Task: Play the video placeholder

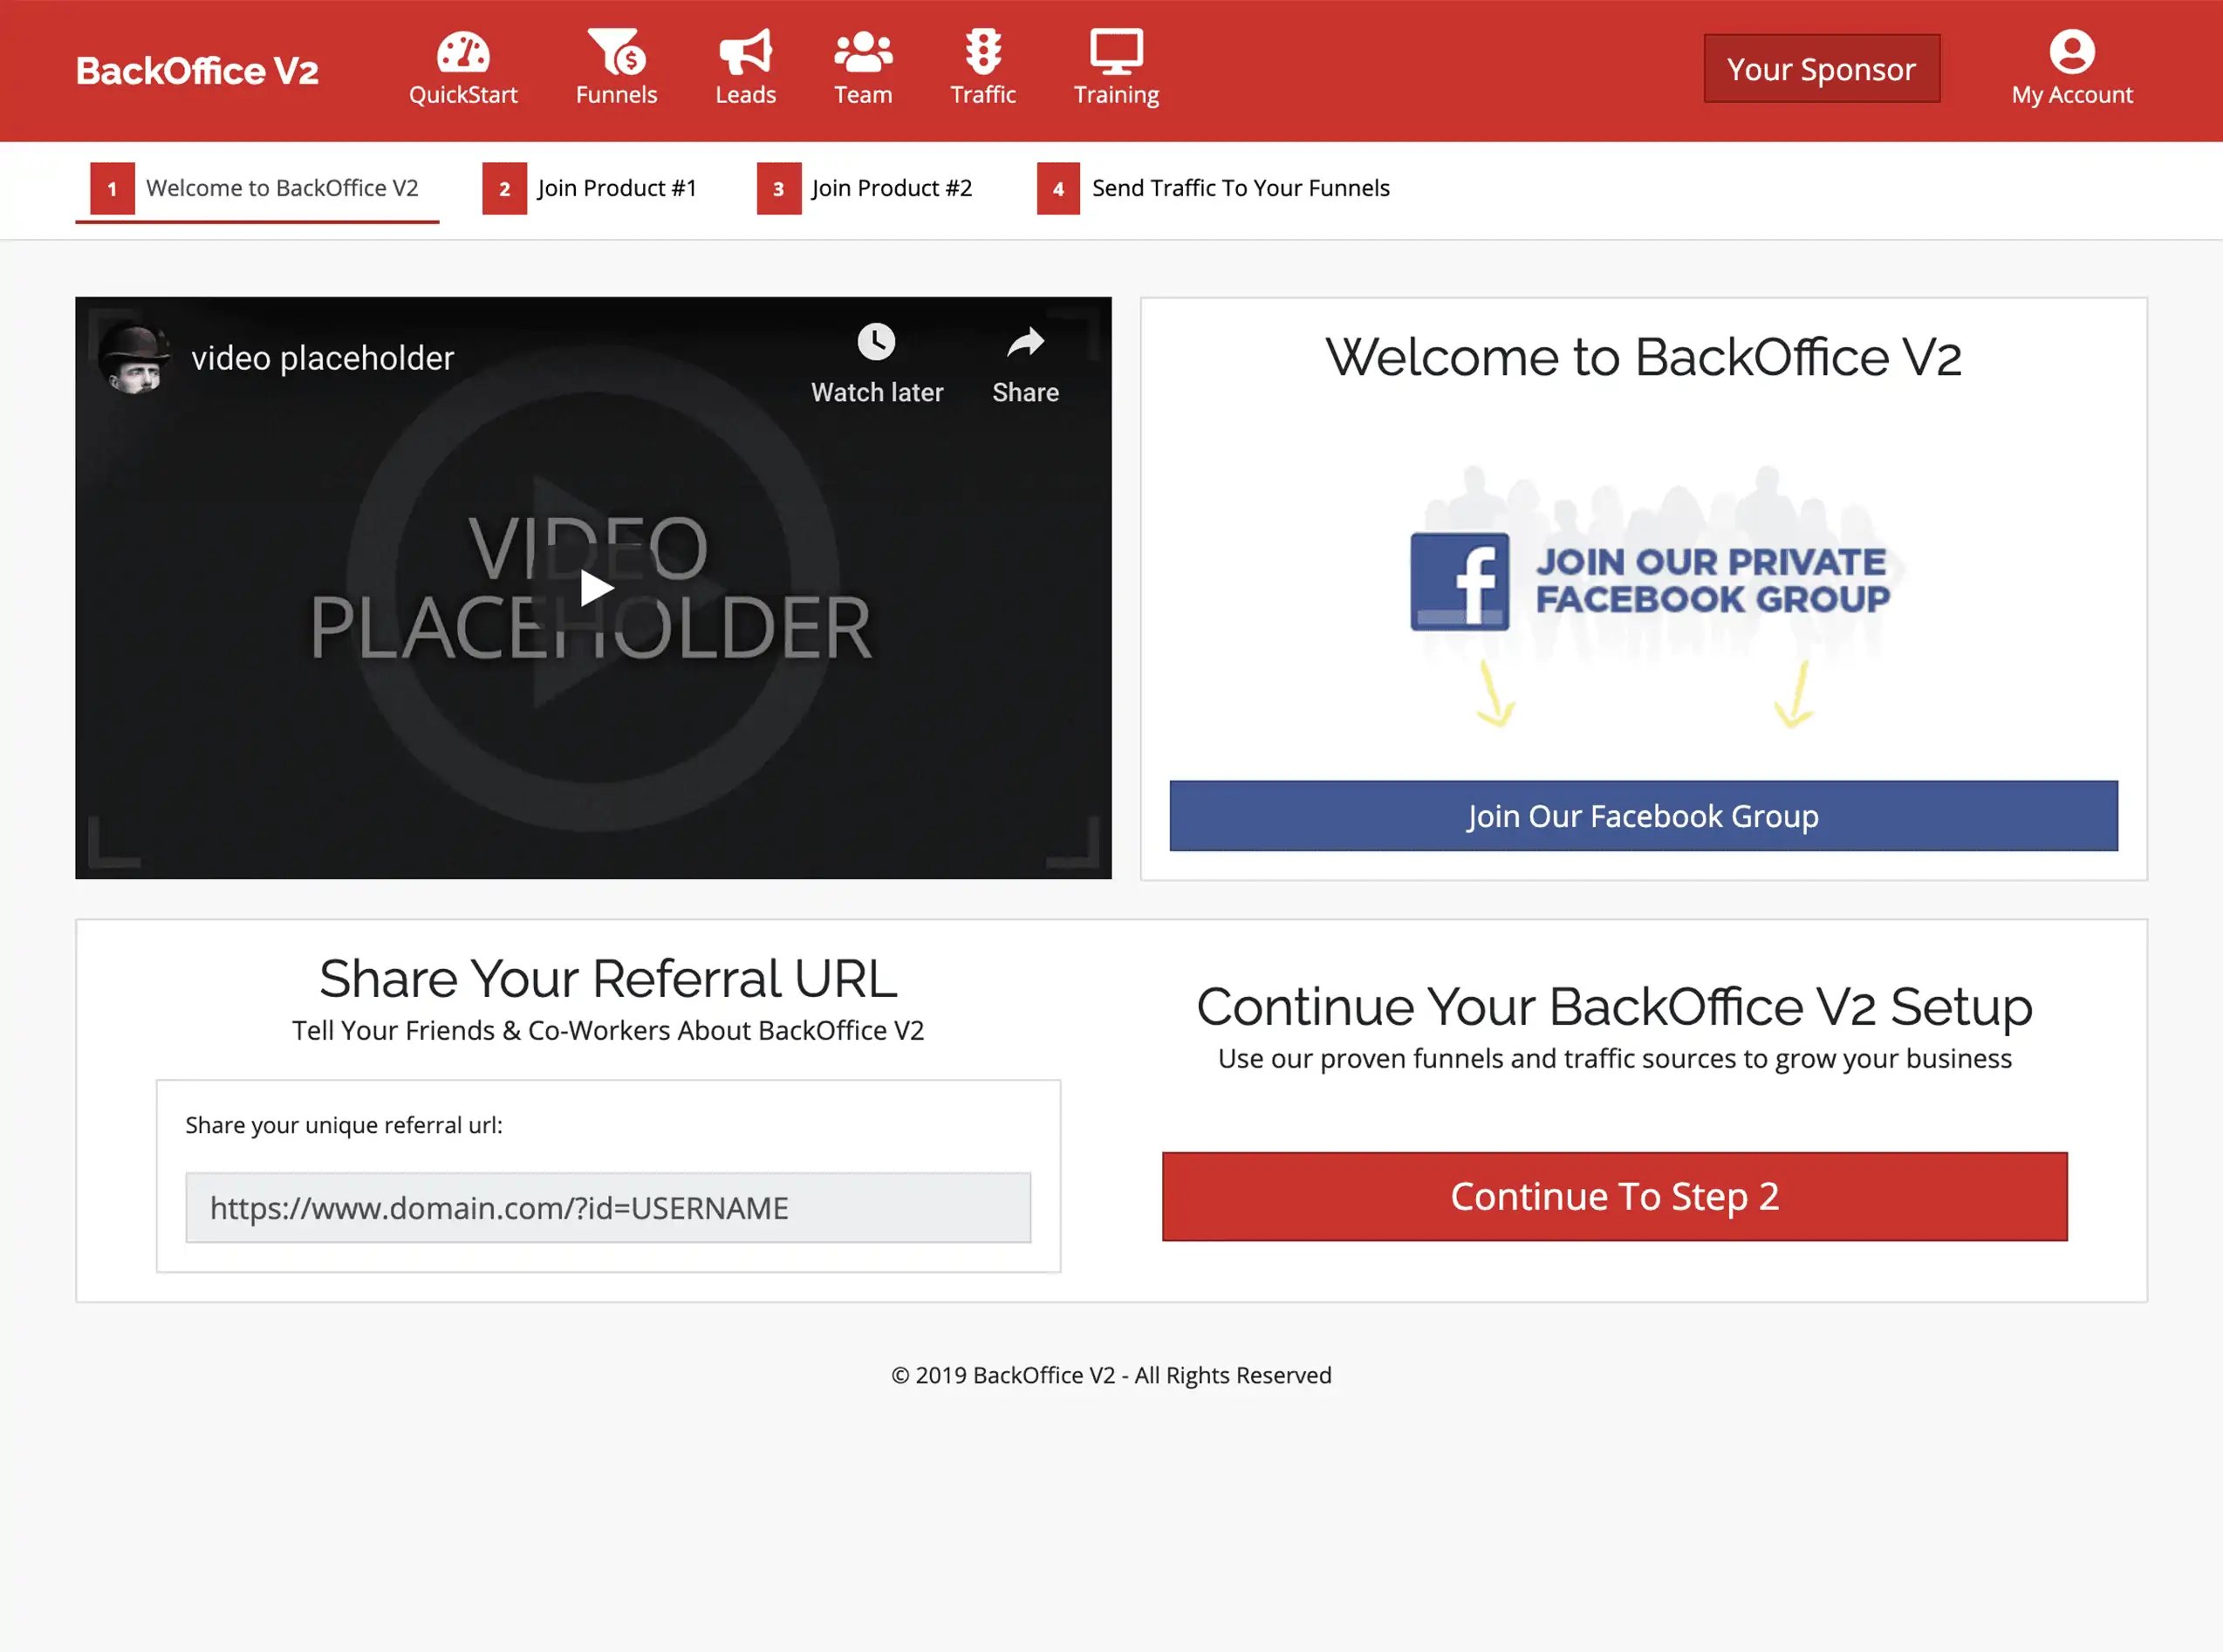Action: click(x=596, y=588)
